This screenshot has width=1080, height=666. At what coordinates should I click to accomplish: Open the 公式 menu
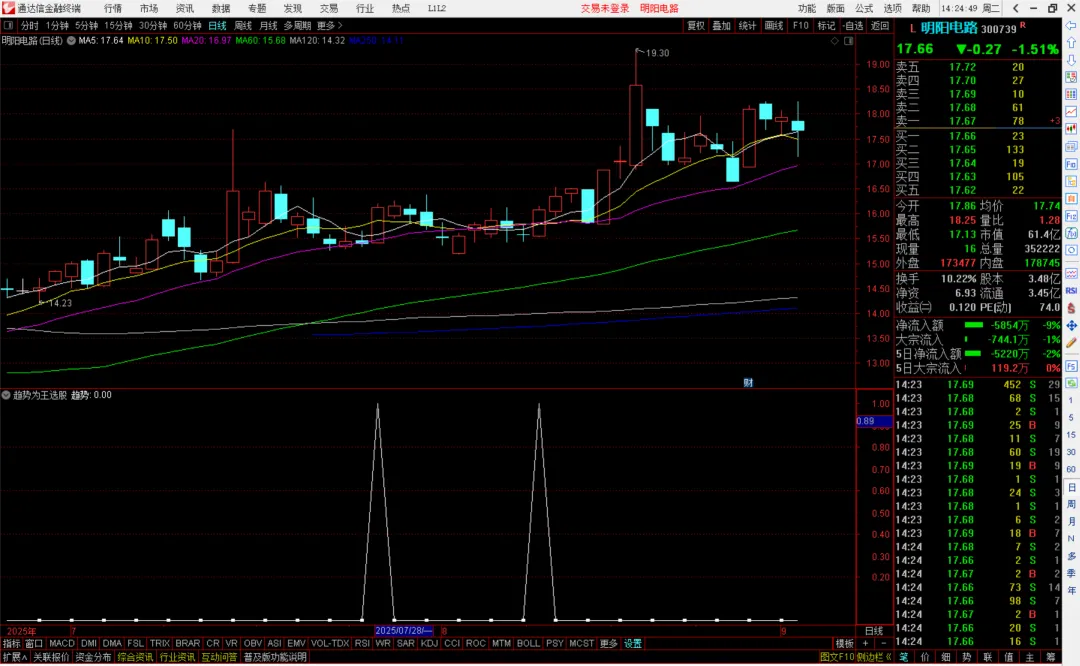click(864, 8)
